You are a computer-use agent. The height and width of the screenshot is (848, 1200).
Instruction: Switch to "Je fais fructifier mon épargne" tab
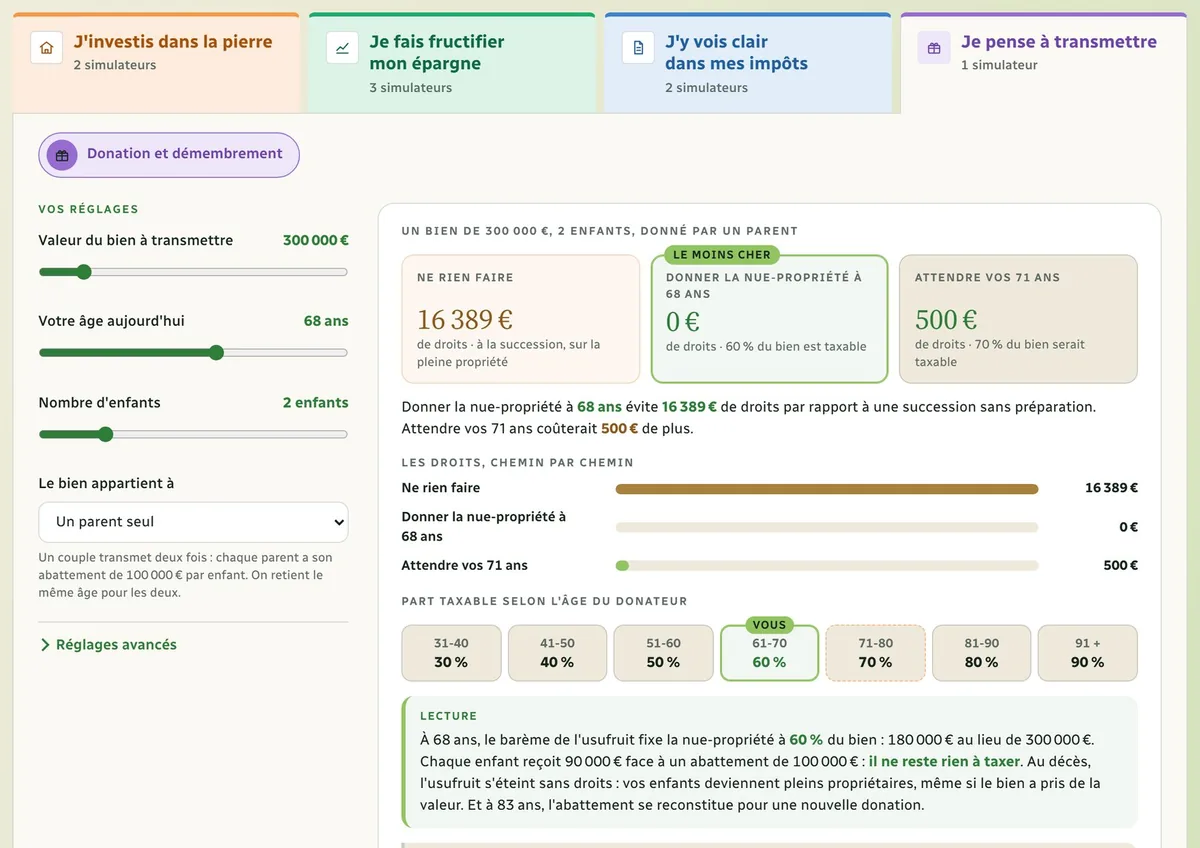[x=452, y=63]
